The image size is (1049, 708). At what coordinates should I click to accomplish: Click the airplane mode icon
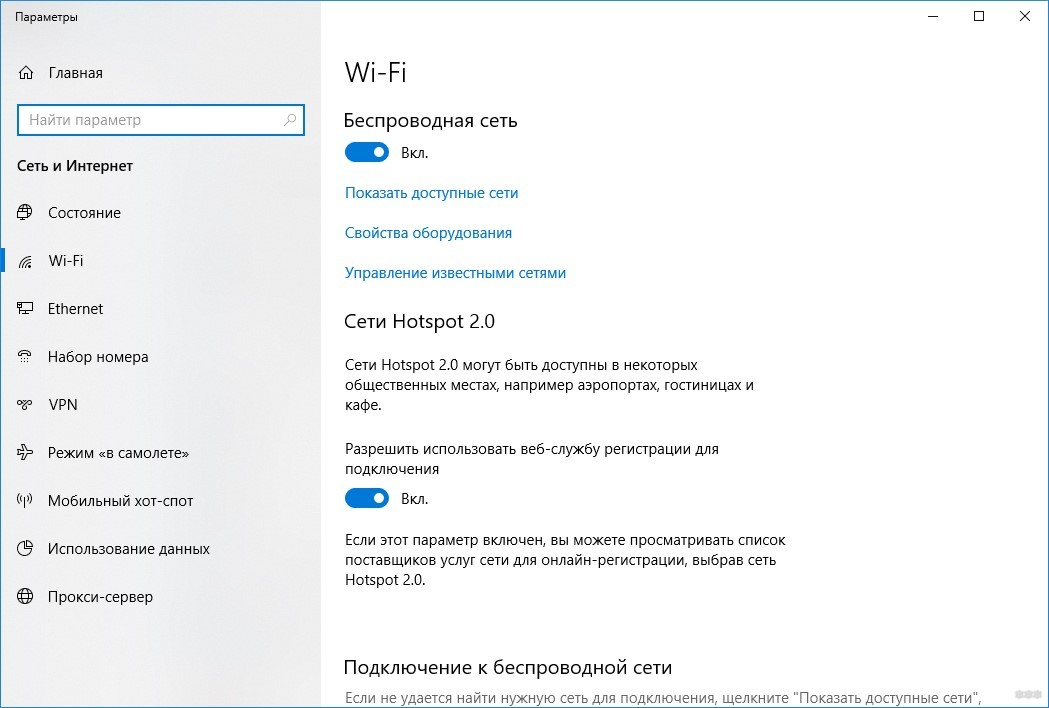tap(25, 452)
